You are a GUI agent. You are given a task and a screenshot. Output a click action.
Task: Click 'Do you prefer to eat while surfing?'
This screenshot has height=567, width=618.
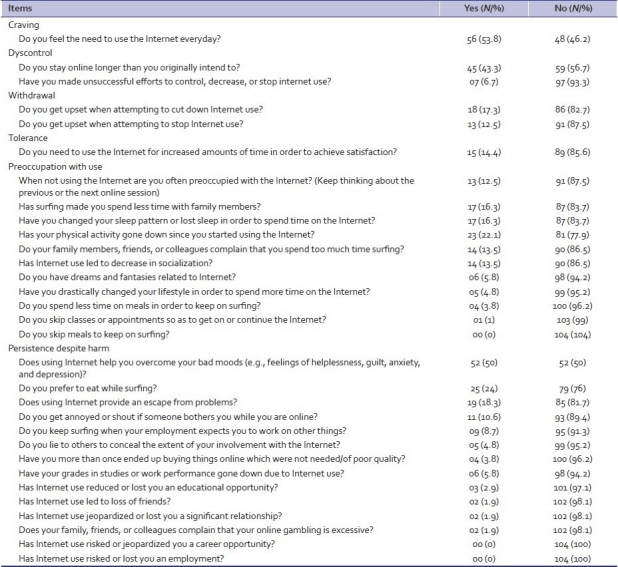(x=87, y=388)
